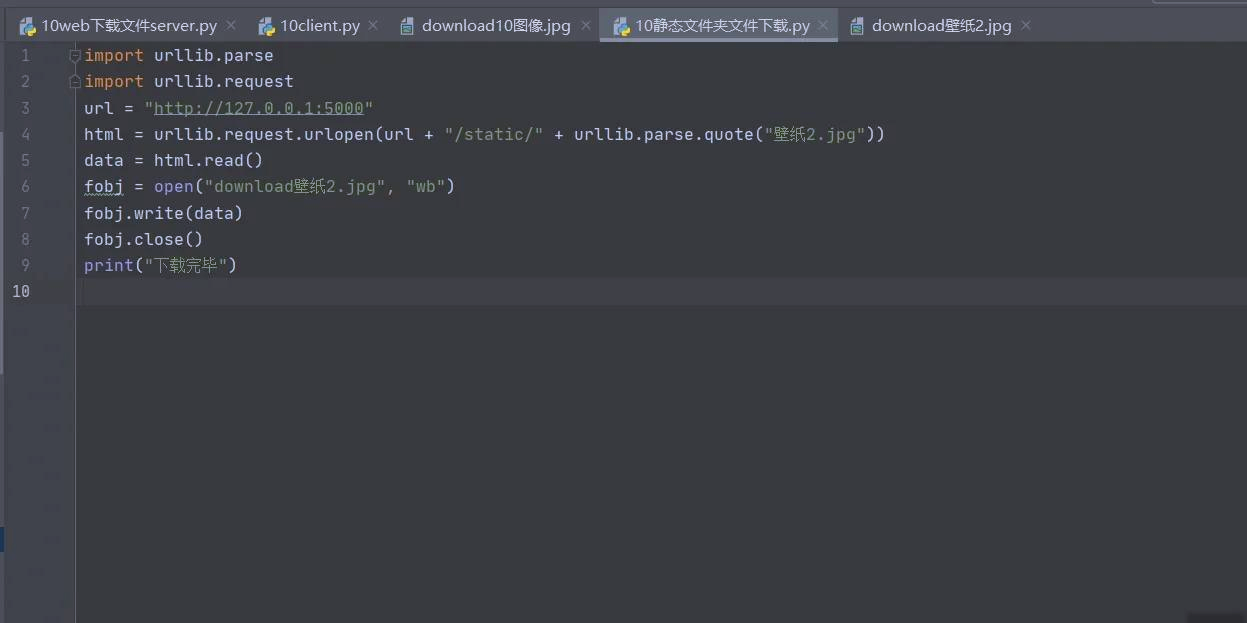Switch to the 10client.py tab

[x=319, y=26]
